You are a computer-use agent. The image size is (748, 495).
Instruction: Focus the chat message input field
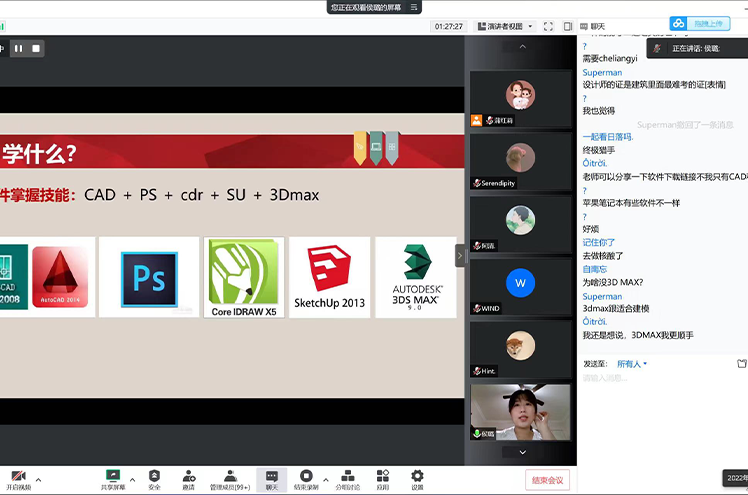pos(662,378)
